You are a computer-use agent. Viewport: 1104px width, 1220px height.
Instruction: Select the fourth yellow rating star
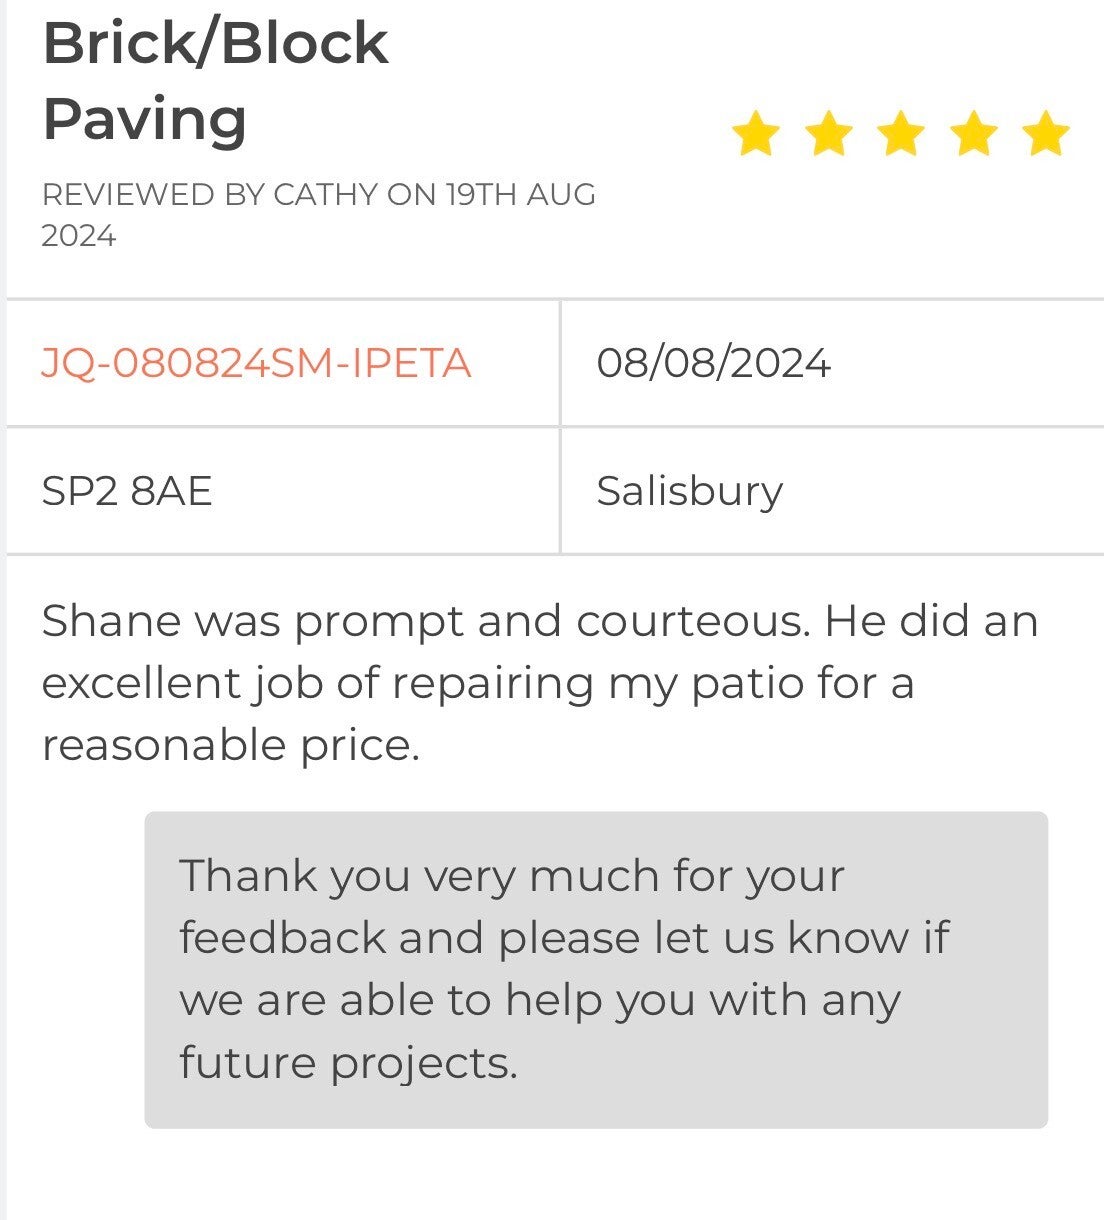pyautogui.click(x=975, y=134)
